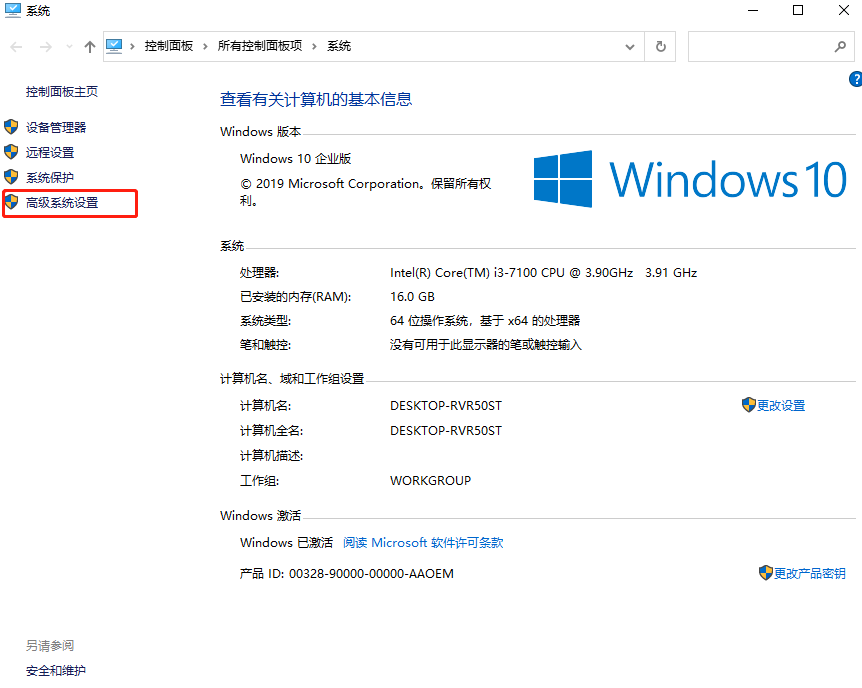862x688 pixels.
Task: Open 设备管理器 from the sidebar
Action: click(x=58, y=127)
